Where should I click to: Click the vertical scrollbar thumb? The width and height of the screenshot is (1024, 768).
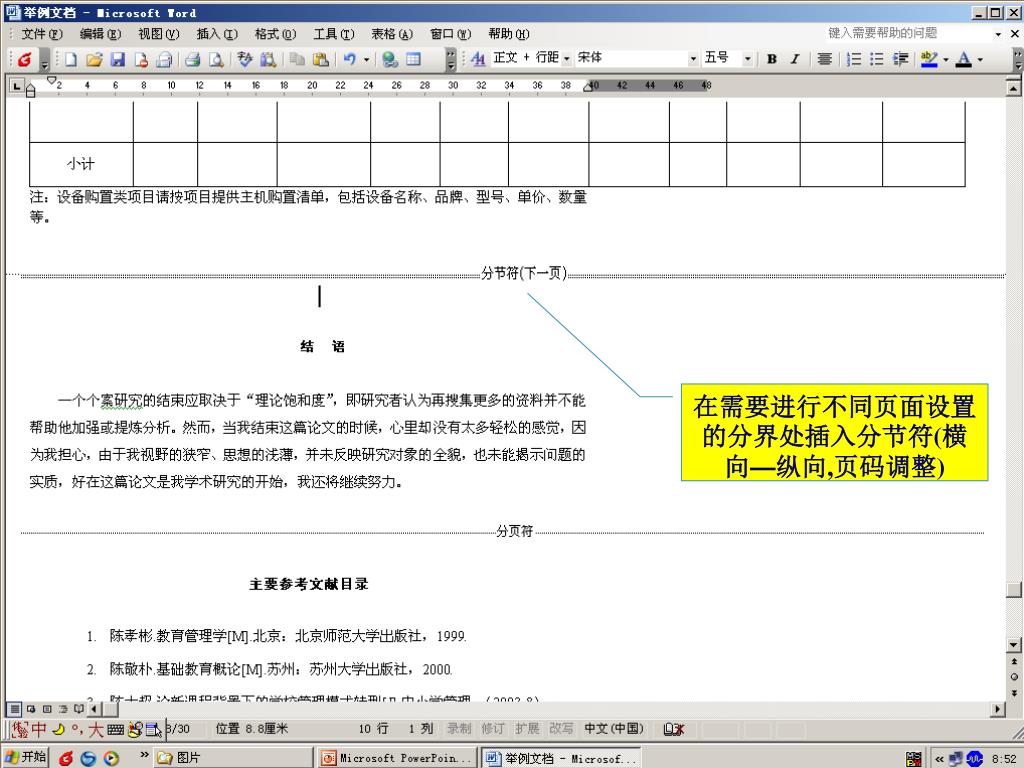click(x=1014, y=590)
